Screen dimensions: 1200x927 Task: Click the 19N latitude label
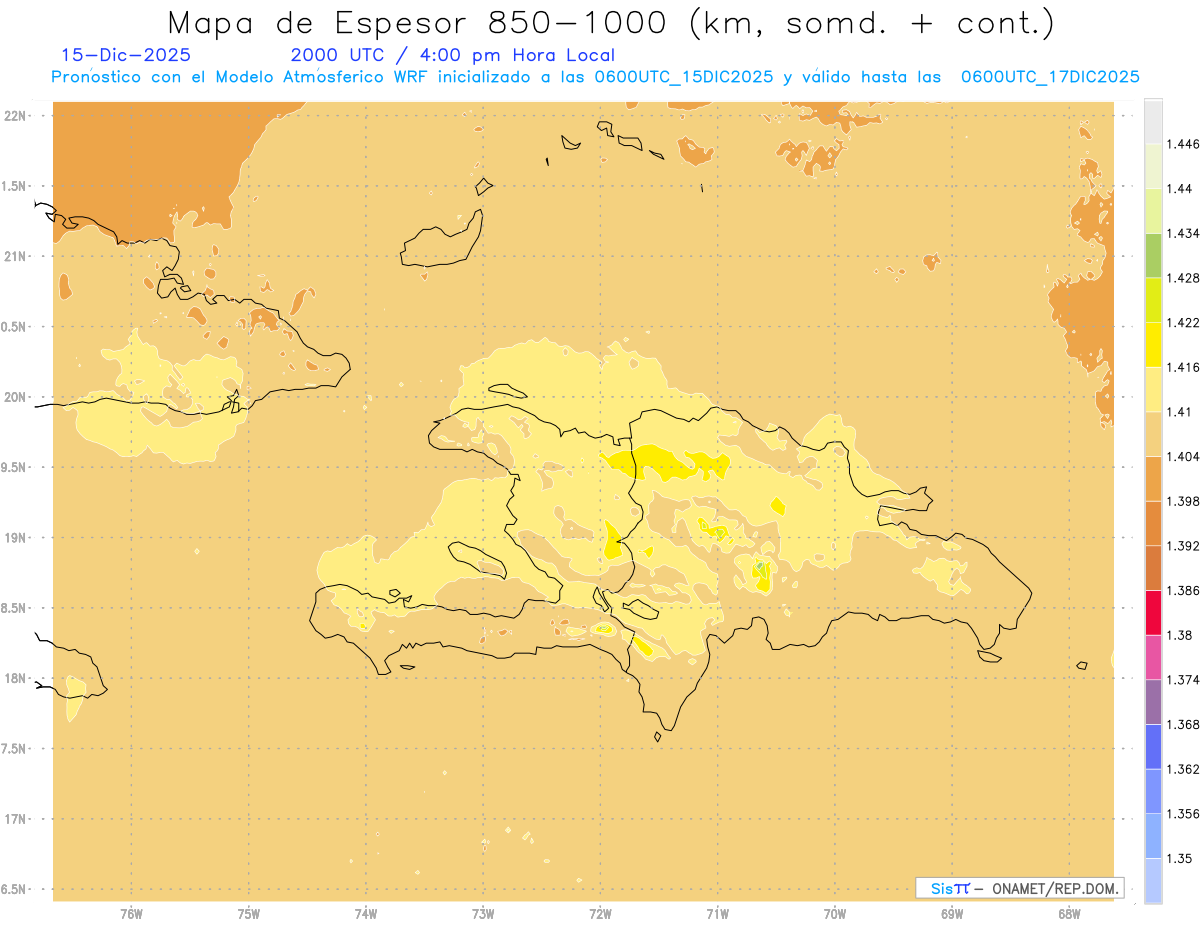pos(15,538)
